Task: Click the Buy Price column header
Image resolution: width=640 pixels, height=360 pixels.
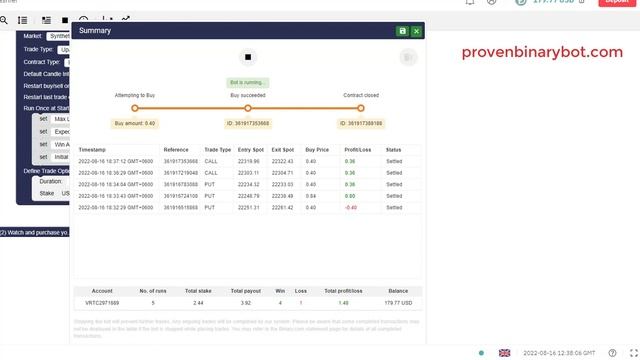Action: pos(317,150)
